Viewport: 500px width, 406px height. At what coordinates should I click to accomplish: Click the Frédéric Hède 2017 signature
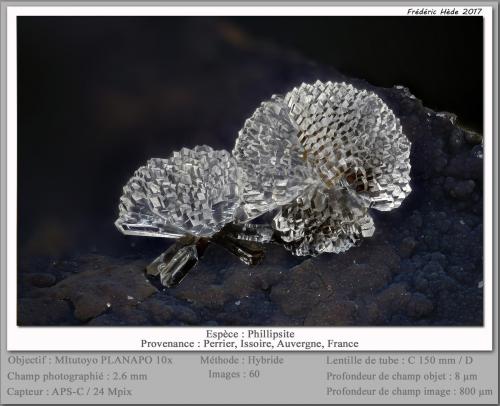pos(444,12)
